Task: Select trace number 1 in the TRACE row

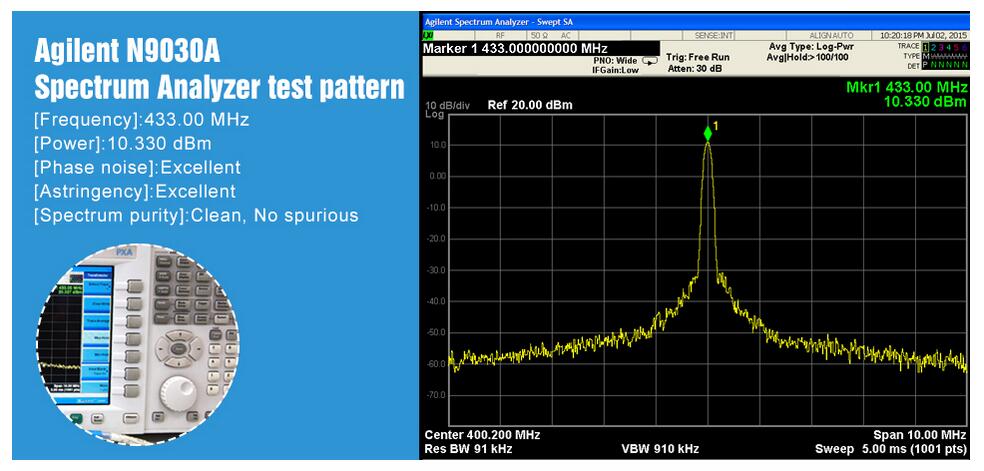Action: coord(926,48)
